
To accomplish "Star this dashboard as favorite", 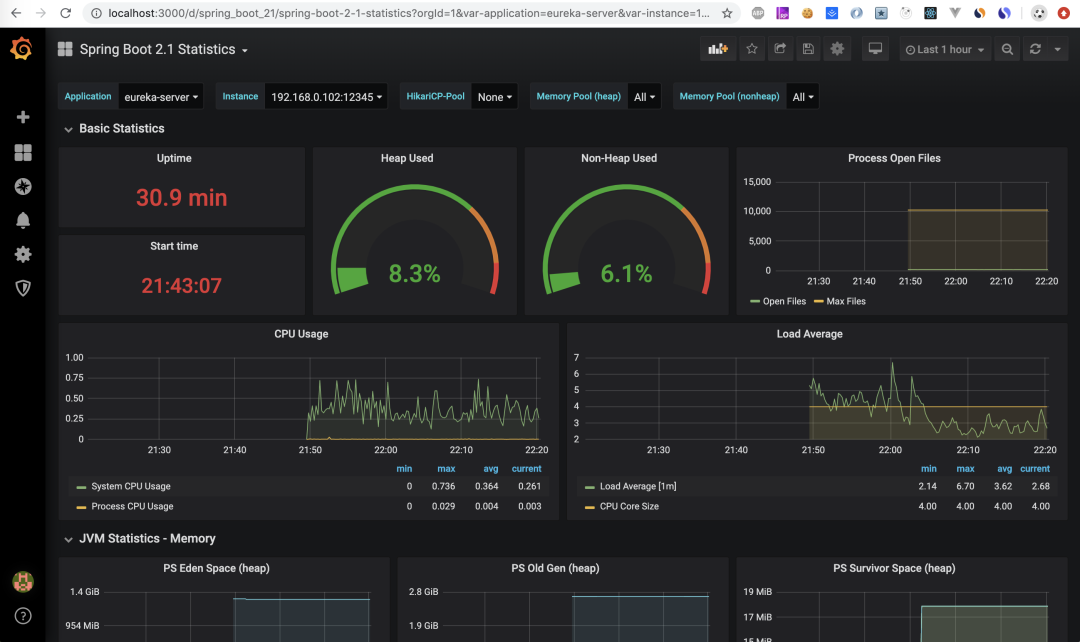I will point(751,49).
